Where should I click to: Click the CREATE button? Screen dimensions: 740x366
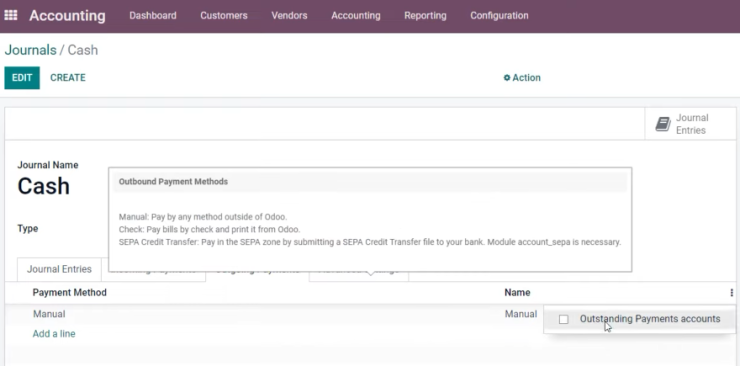point(68,78)
